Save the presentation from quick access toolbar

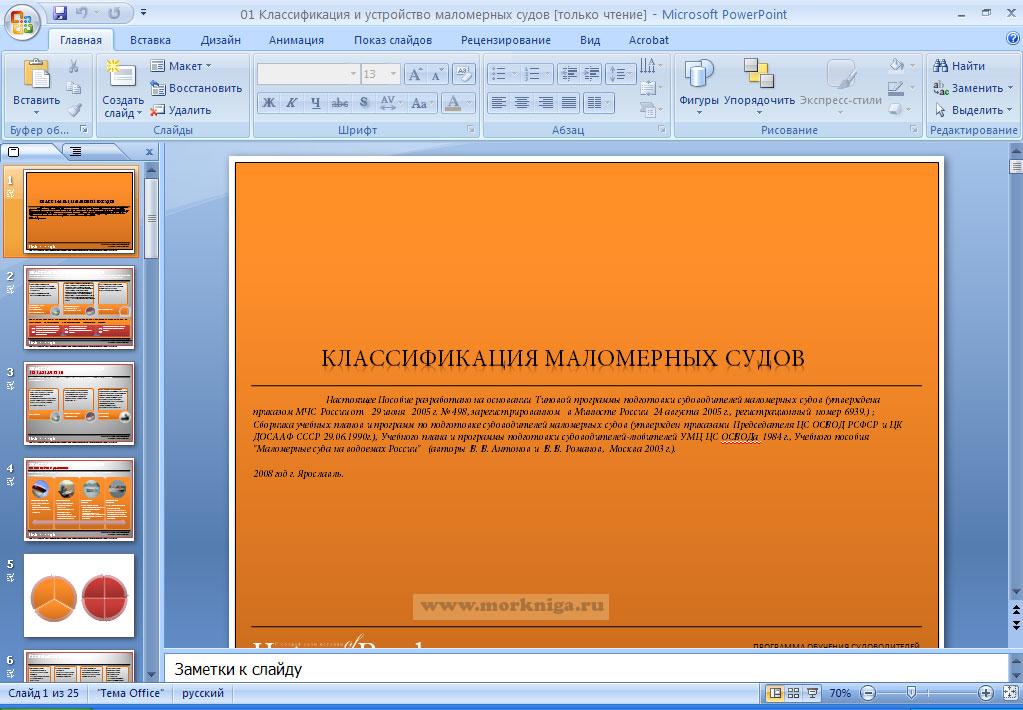[60, 14]
